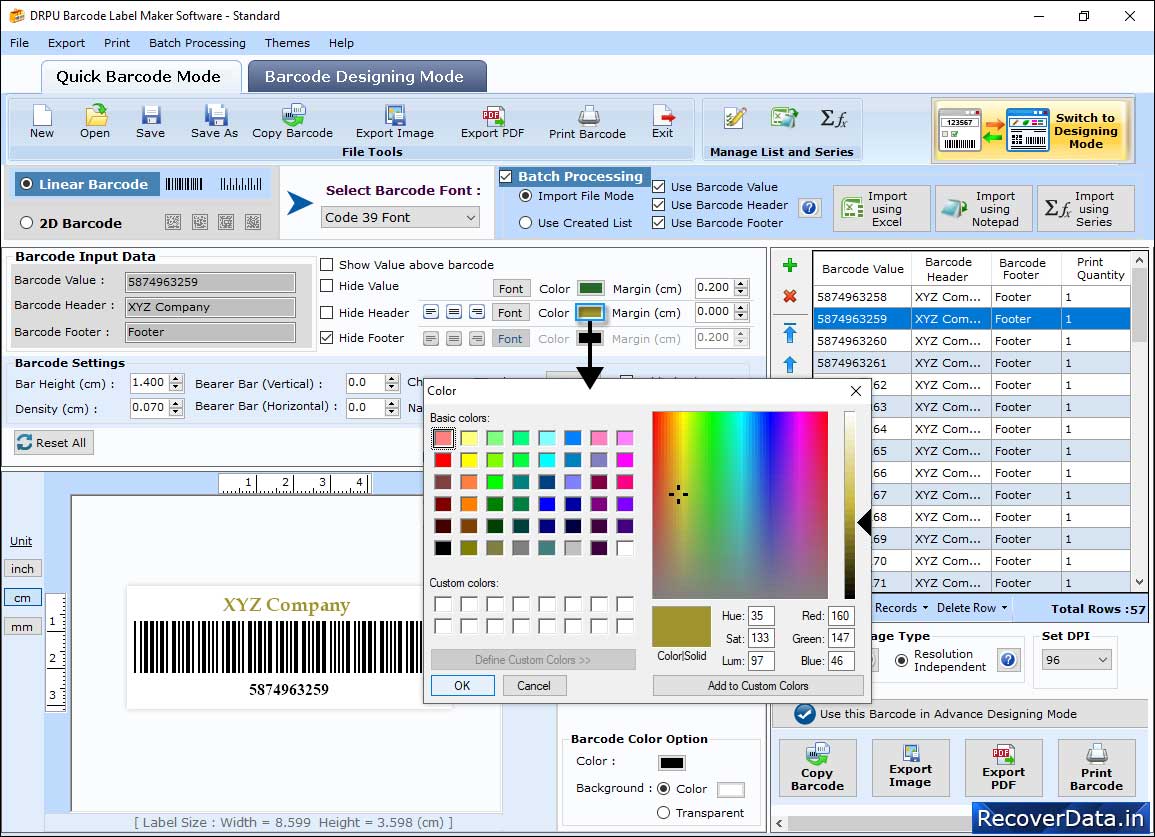This screenshot has width=1155, height=837.
Task: Click the Export Image toolbar icon
Action: (x=395, y=122)
